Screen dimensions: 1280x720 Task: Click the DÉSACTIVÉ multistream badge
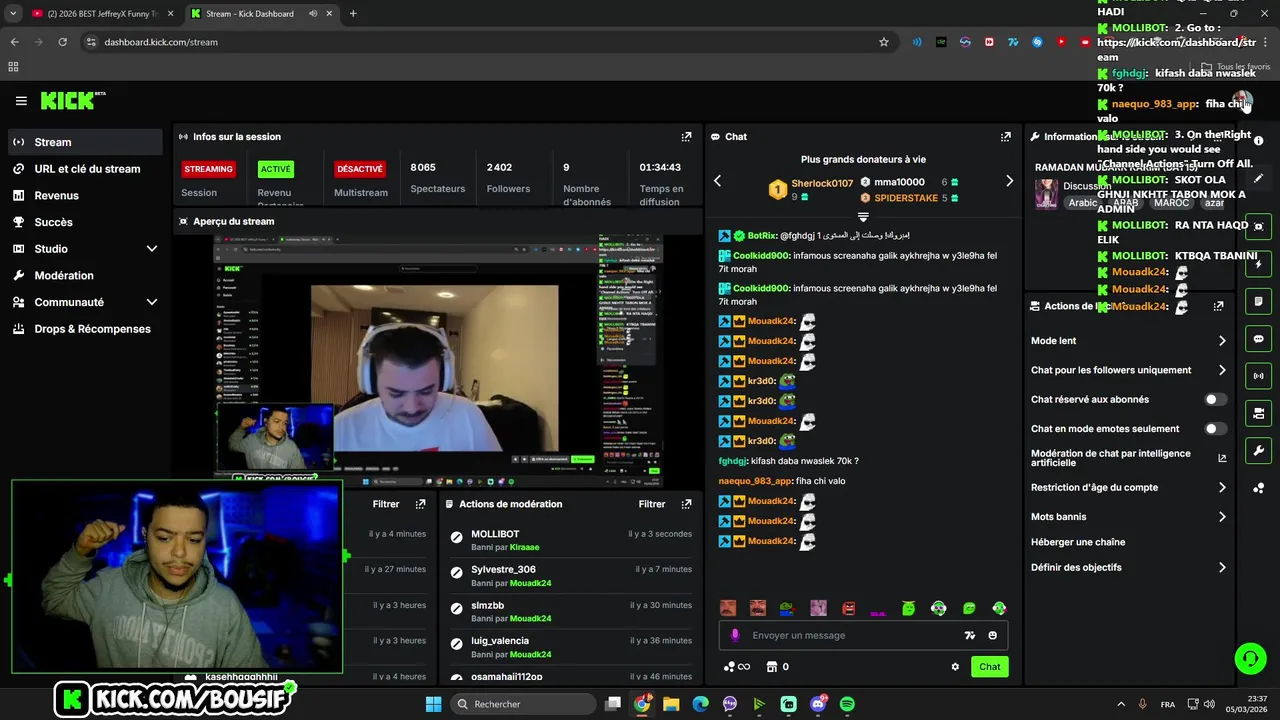pyautogui.click(x=360, y=169)
